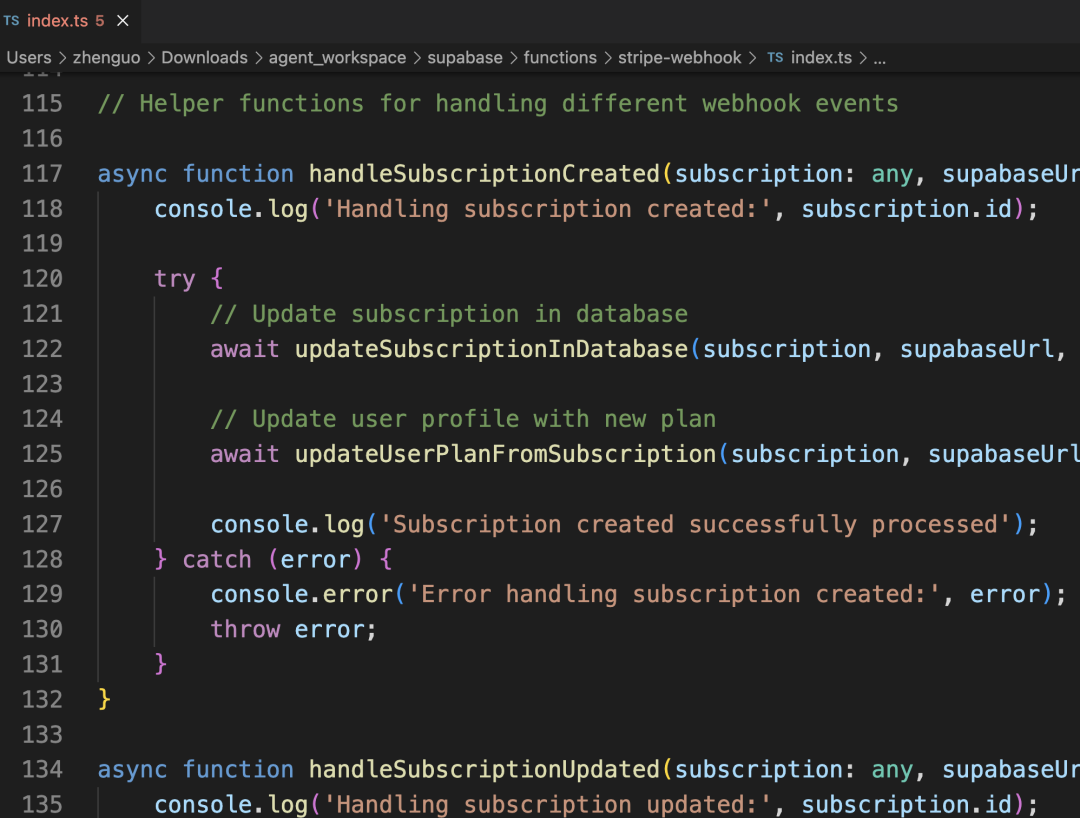Screen dimensions: 1080x818
Task: Click the updateSubscriptionInDatabase call
Action: point(492,349)
